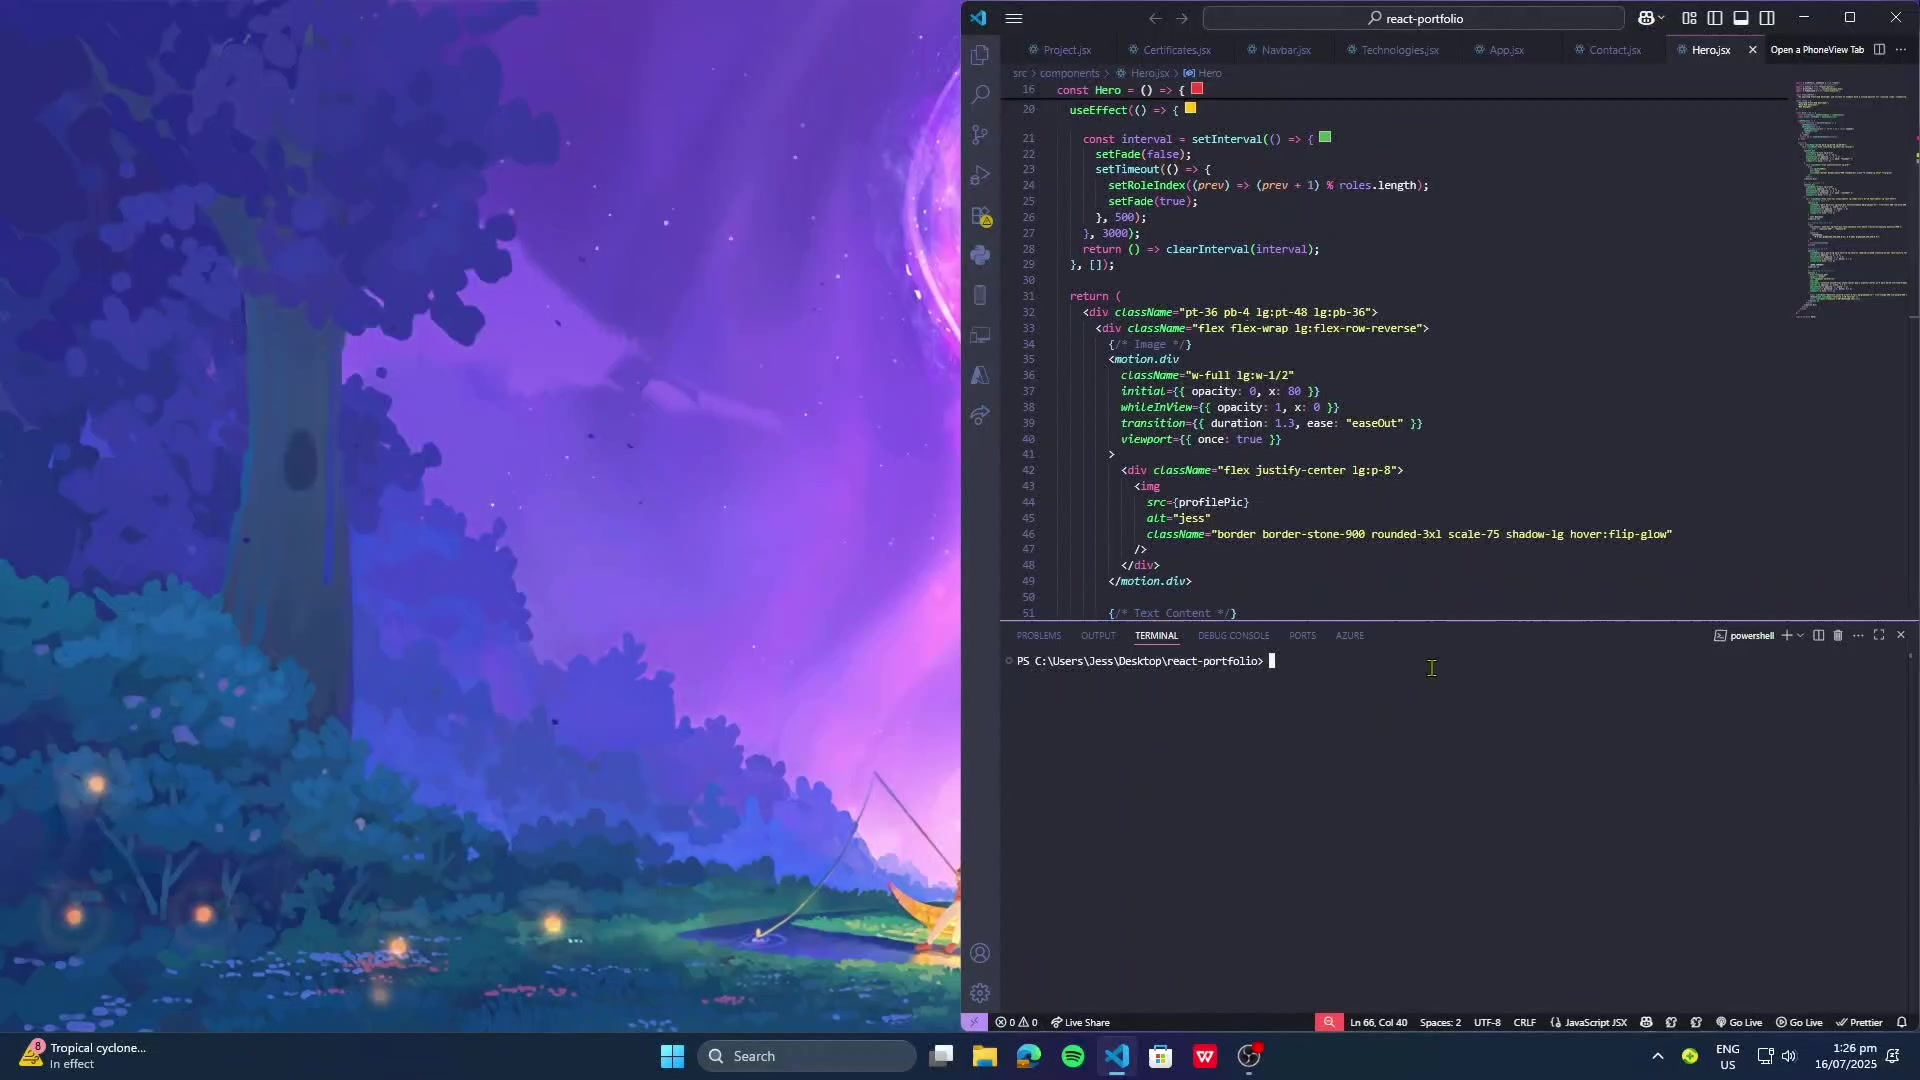1920x1080 pixels.
Task: Split the editor to the right
Action: coord(1879,49)
